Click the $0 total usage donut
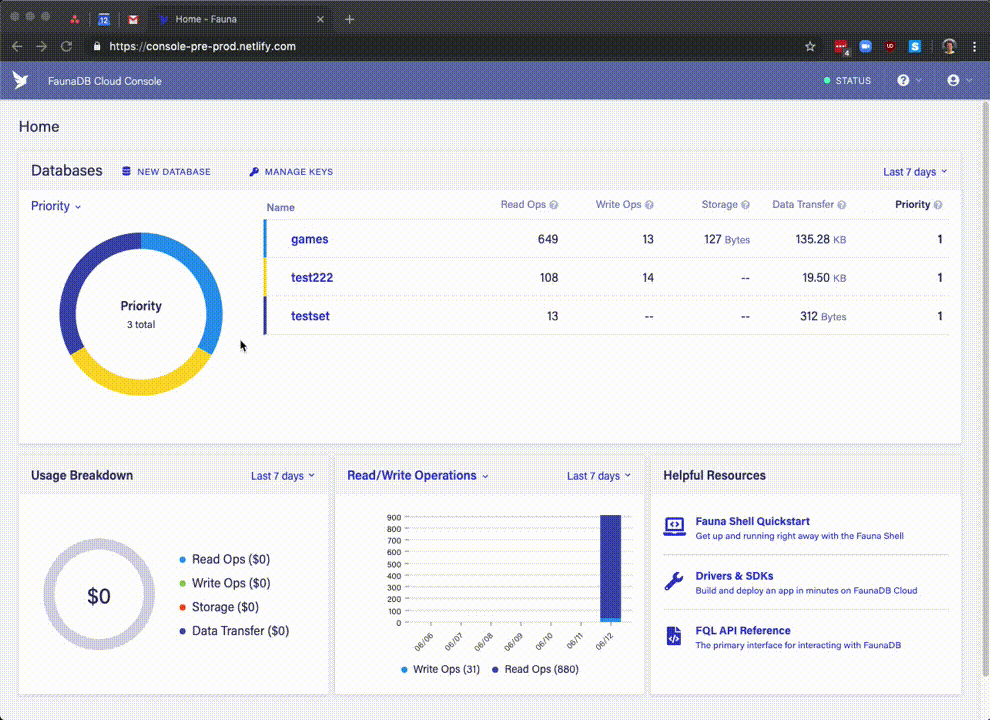Image resolution: width=990 pixels, height=720 pixels. pyautogui.click(x=99, y=594)
